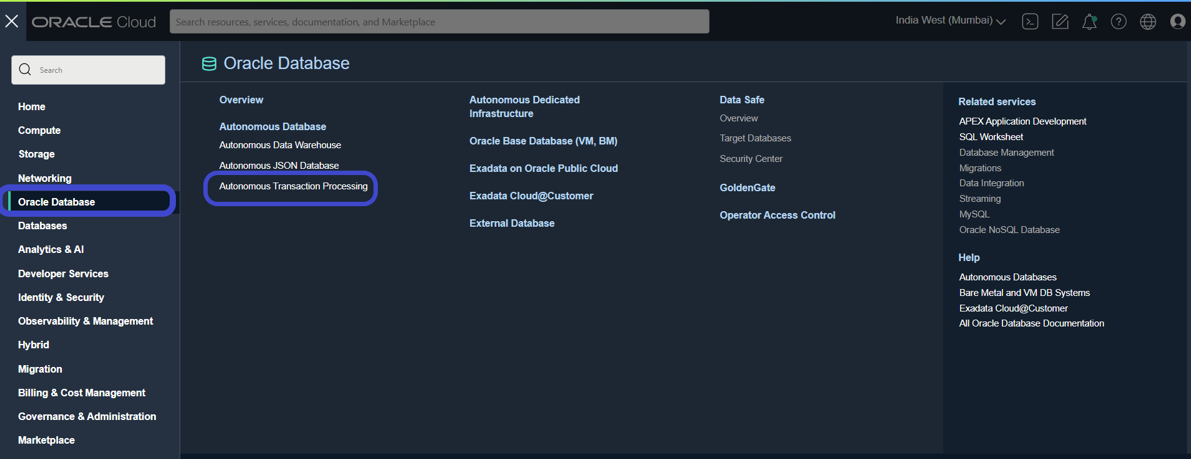The height and width of the screenshot is (459, 1191).
Task: Click the top resource search bar
Action: pyautogui.click(x=439, y=21)
